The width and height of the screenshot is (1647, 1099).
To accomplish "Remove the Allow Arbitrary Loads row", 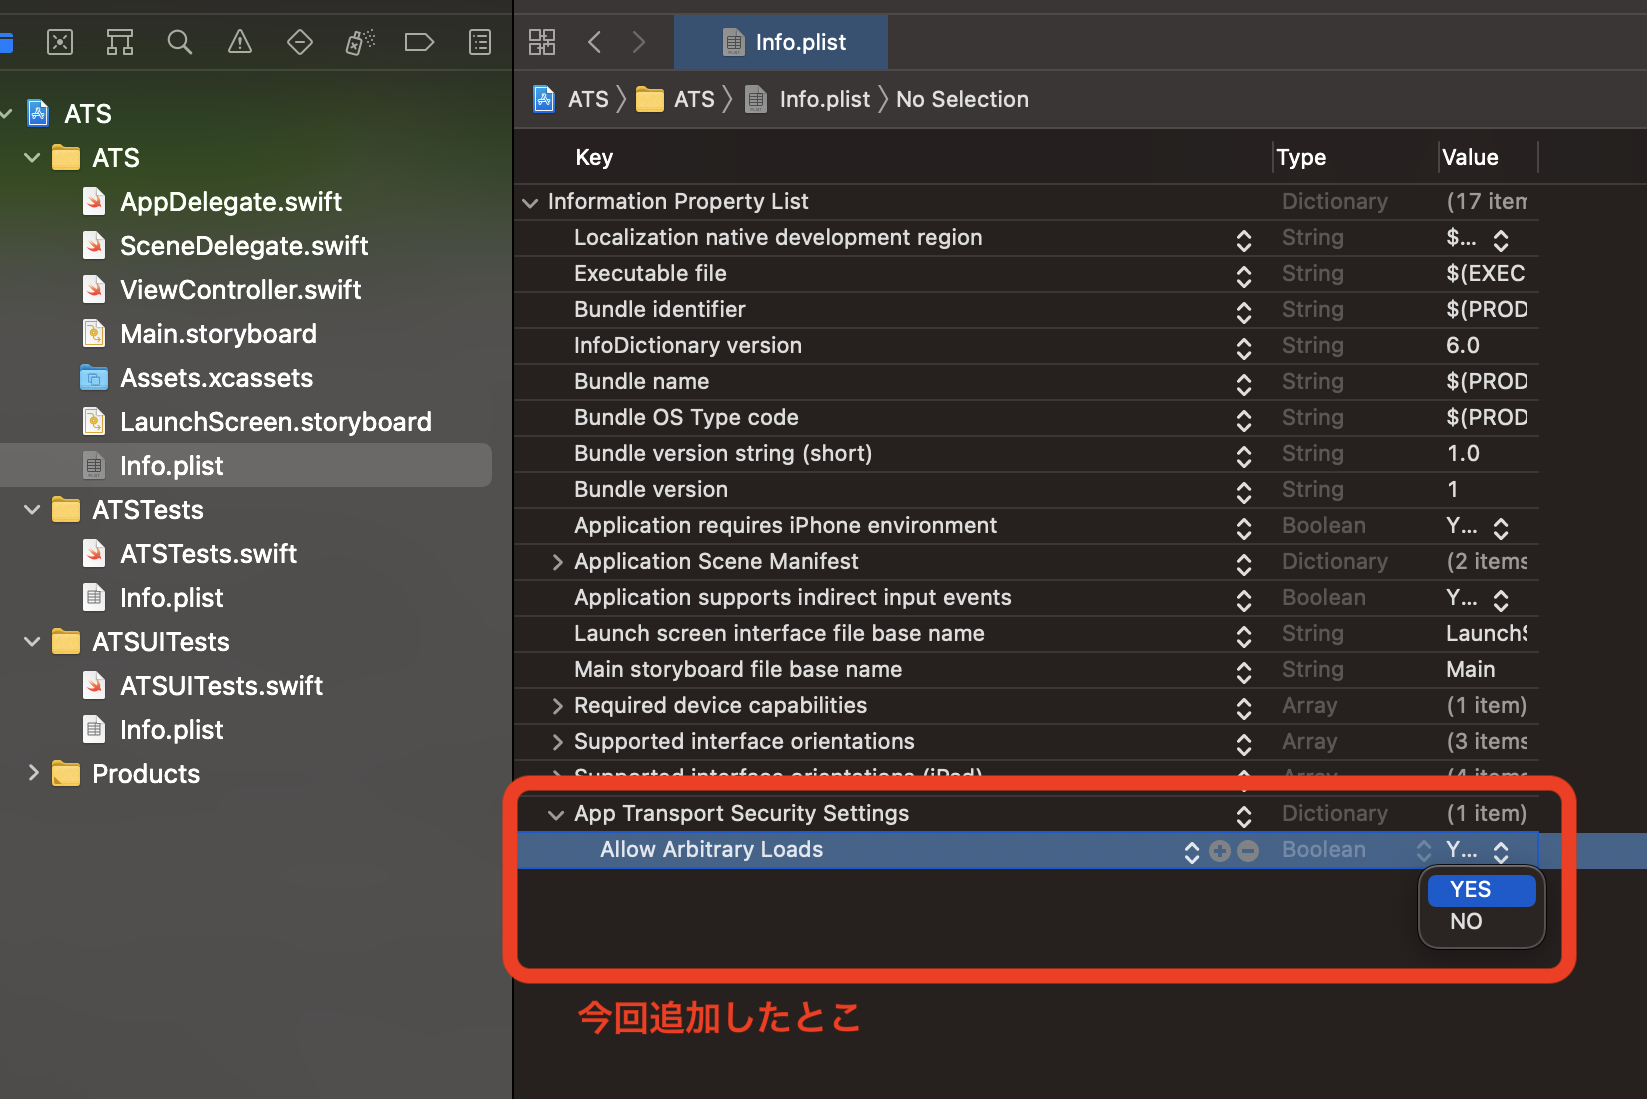I will [1248, 851].
